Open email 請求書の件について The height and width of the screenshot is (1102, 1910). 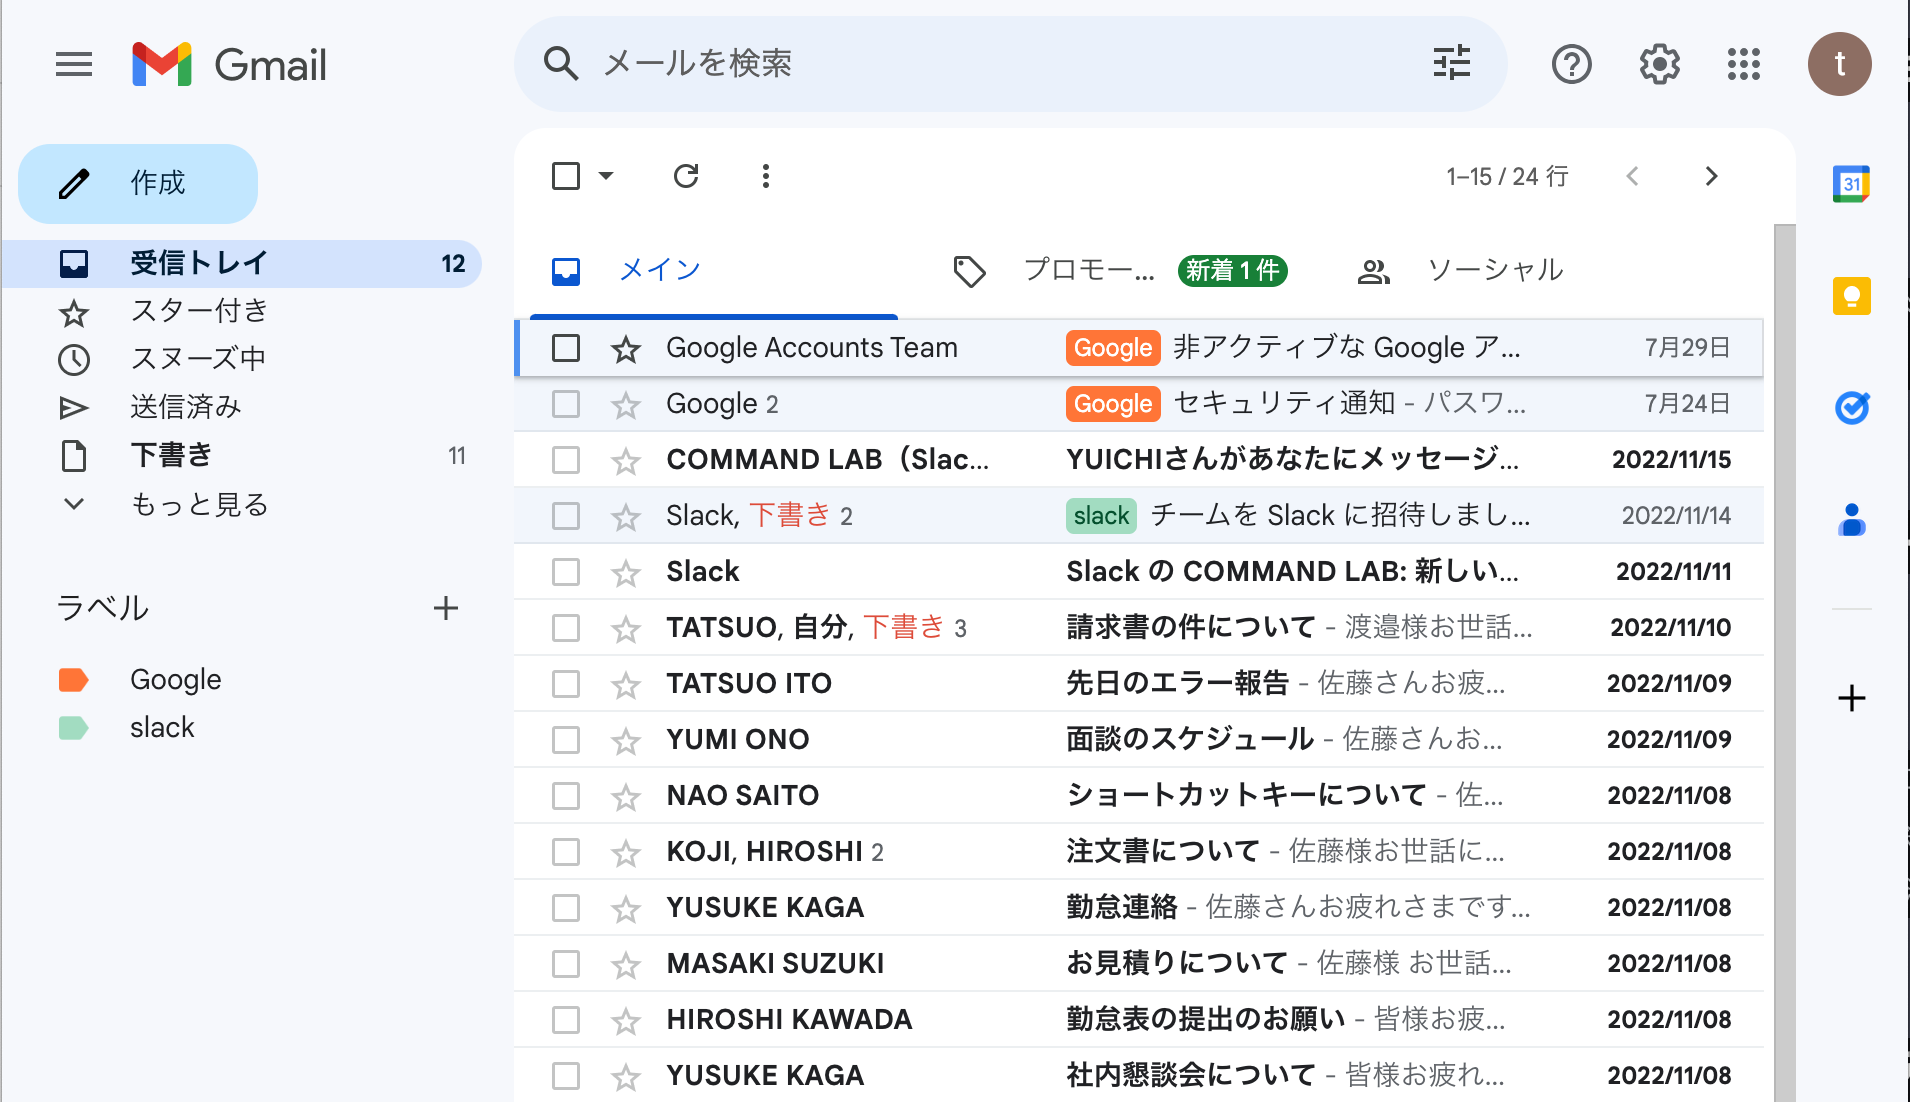1138,628
